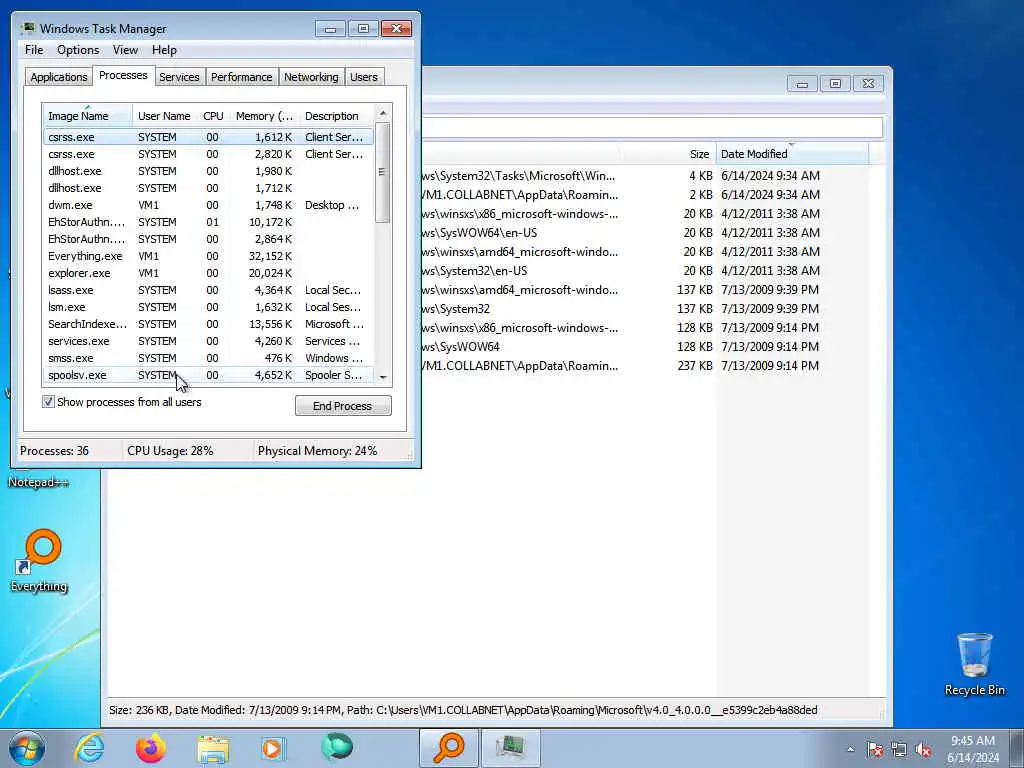Screen dimensions: 1024x768
Task: Sort processes by User Name column
Action: (164, 116)
